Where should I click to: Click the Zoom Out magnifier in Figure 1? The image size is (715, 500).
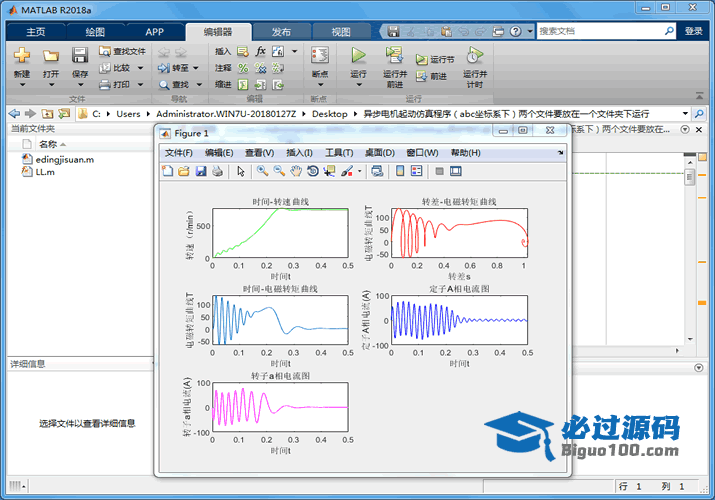279,171
